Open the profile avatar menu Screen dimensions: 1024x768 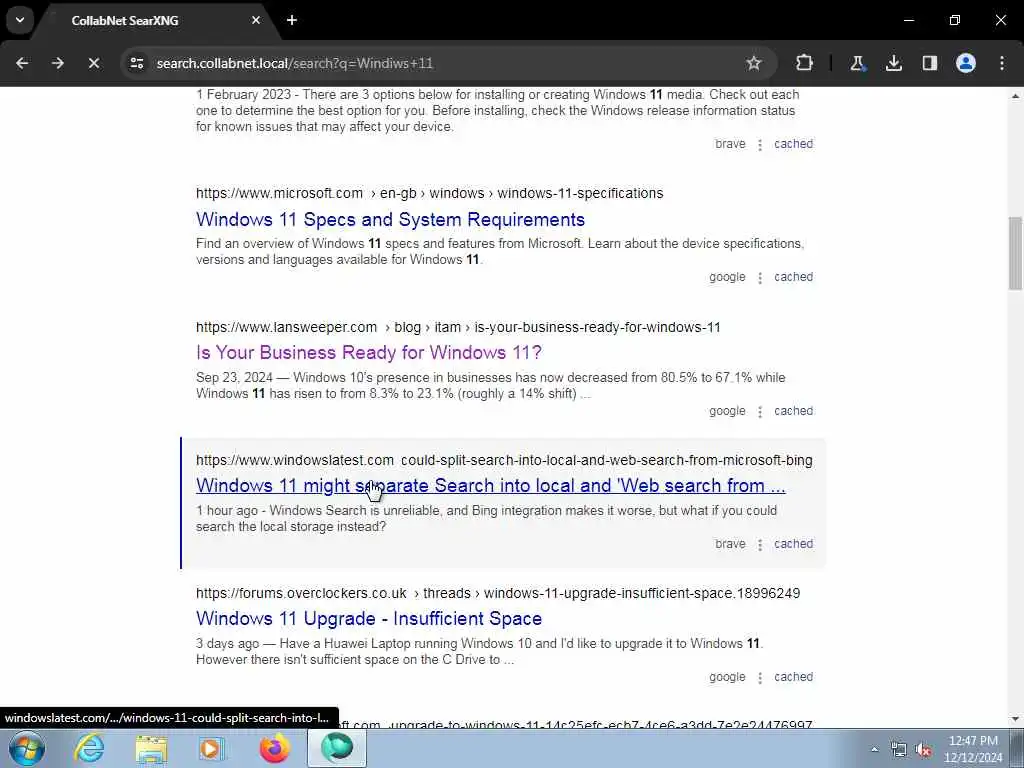pyautogui.click(x=965, y=63)
